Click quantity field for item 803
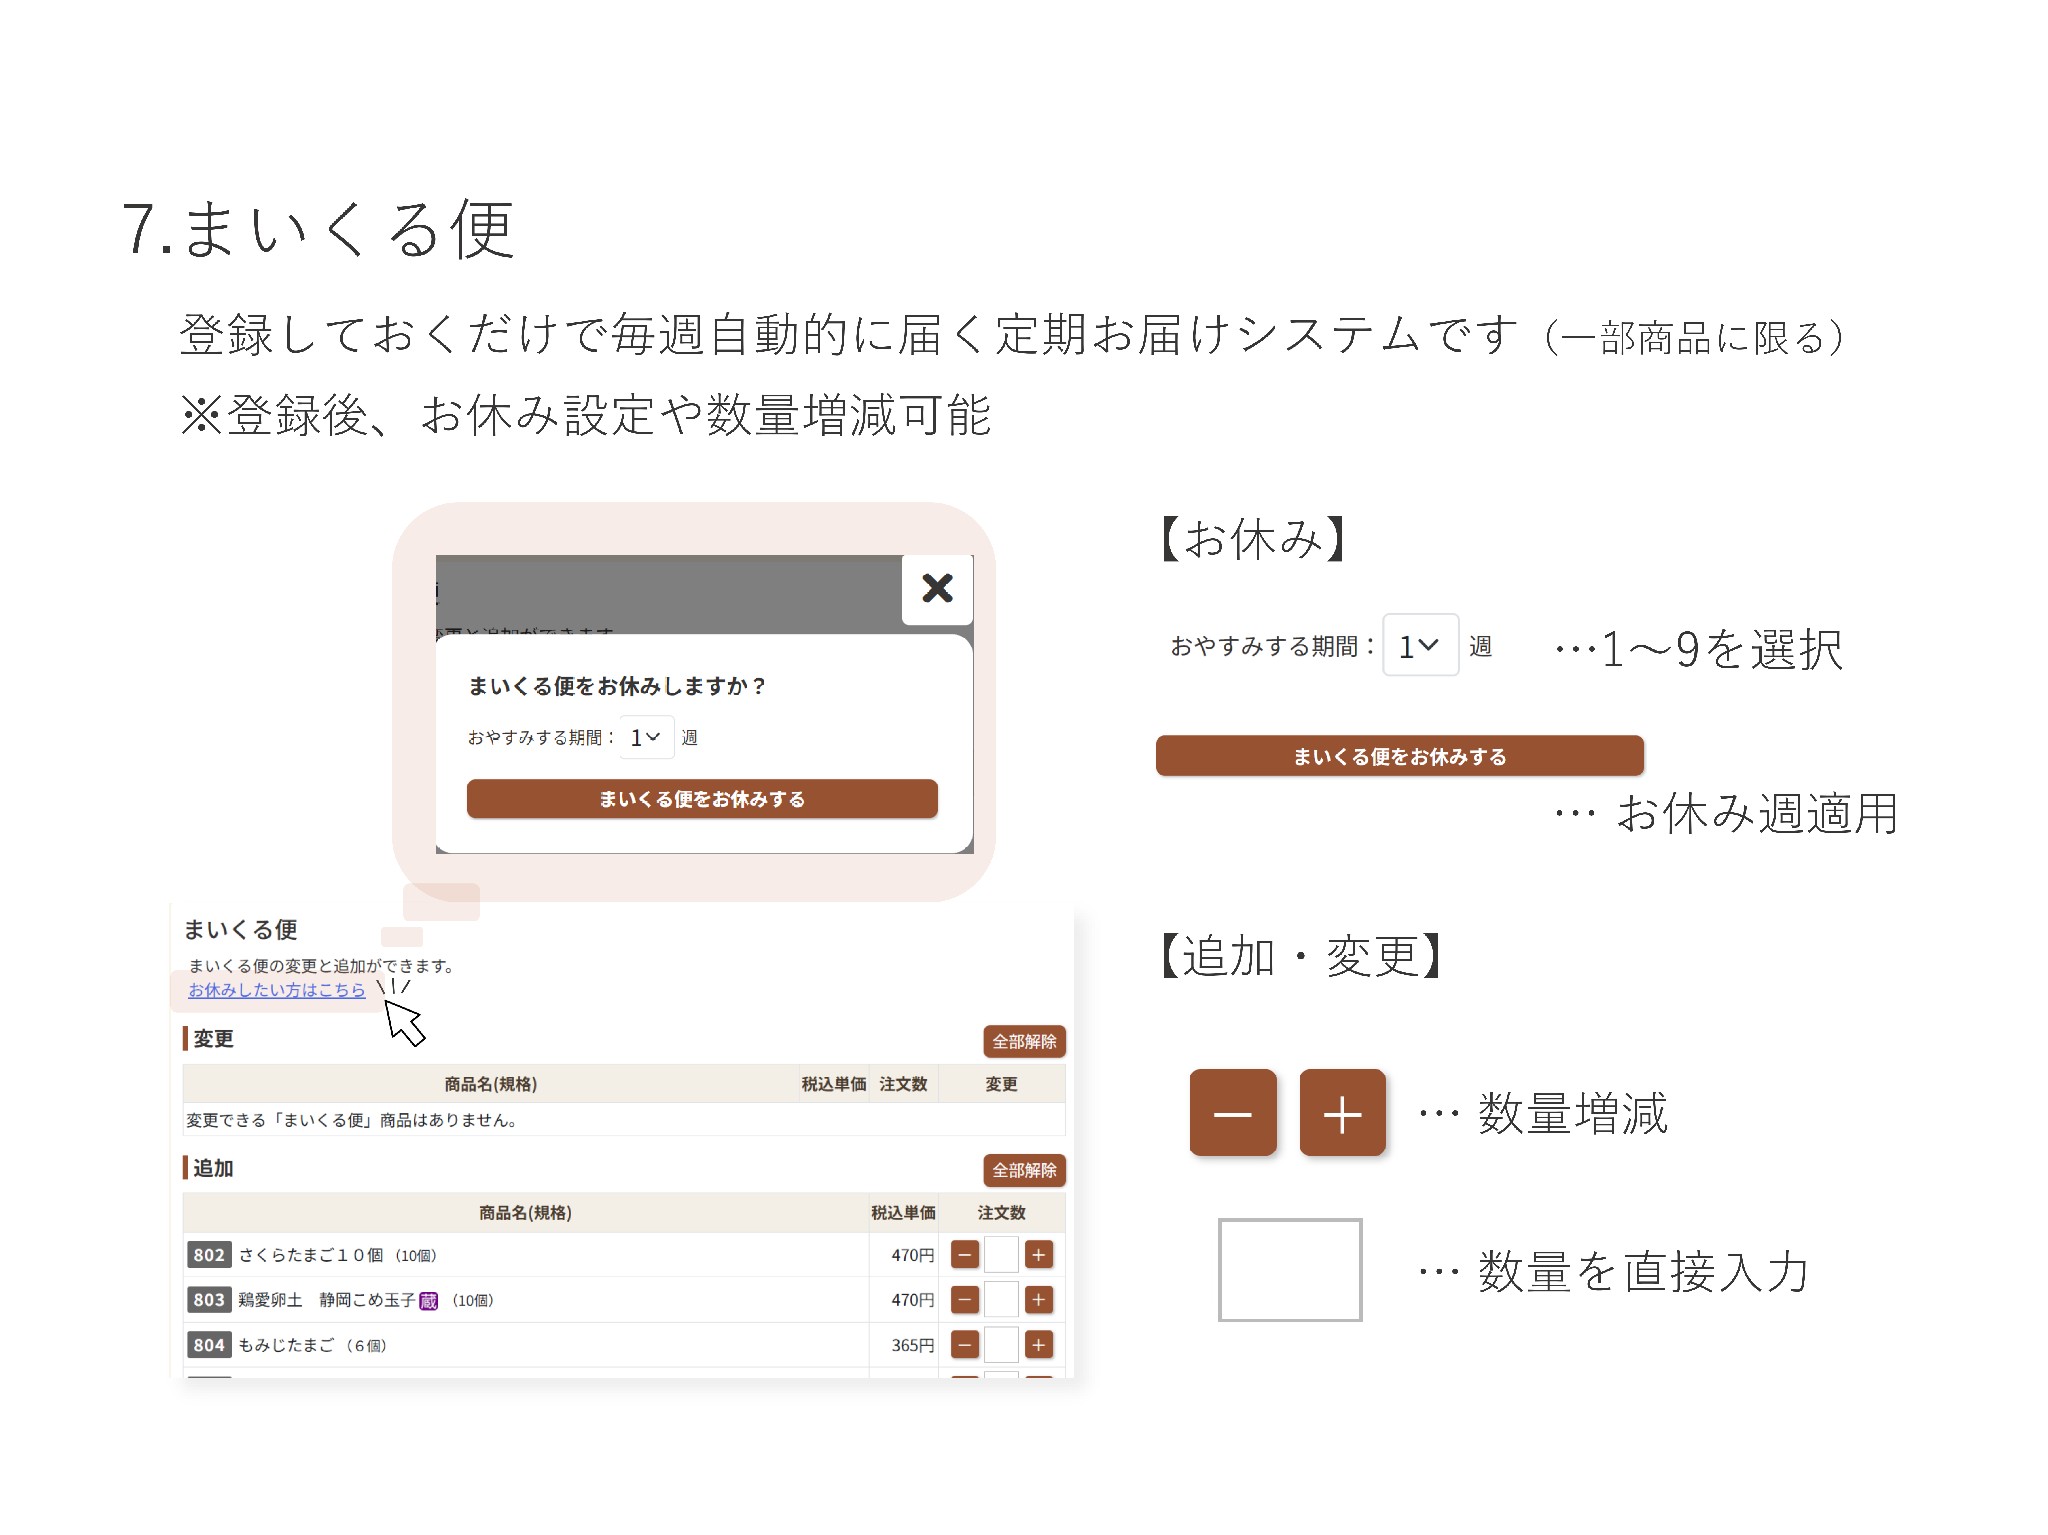 click(1001, 1299)
